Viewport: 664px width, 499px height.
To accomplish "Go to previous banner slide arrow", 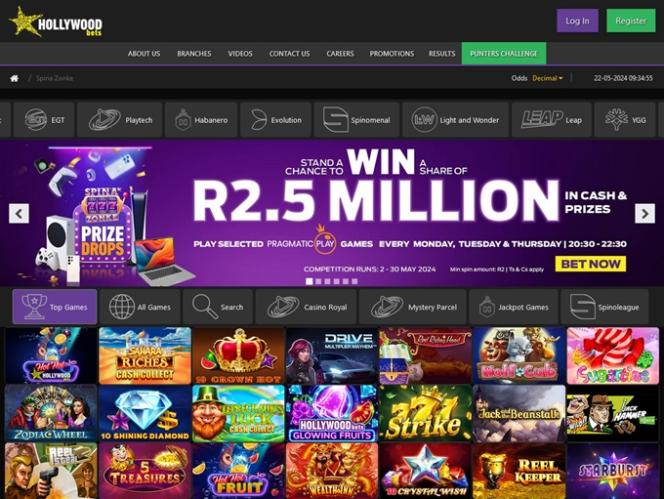I will tap(19, 213).
